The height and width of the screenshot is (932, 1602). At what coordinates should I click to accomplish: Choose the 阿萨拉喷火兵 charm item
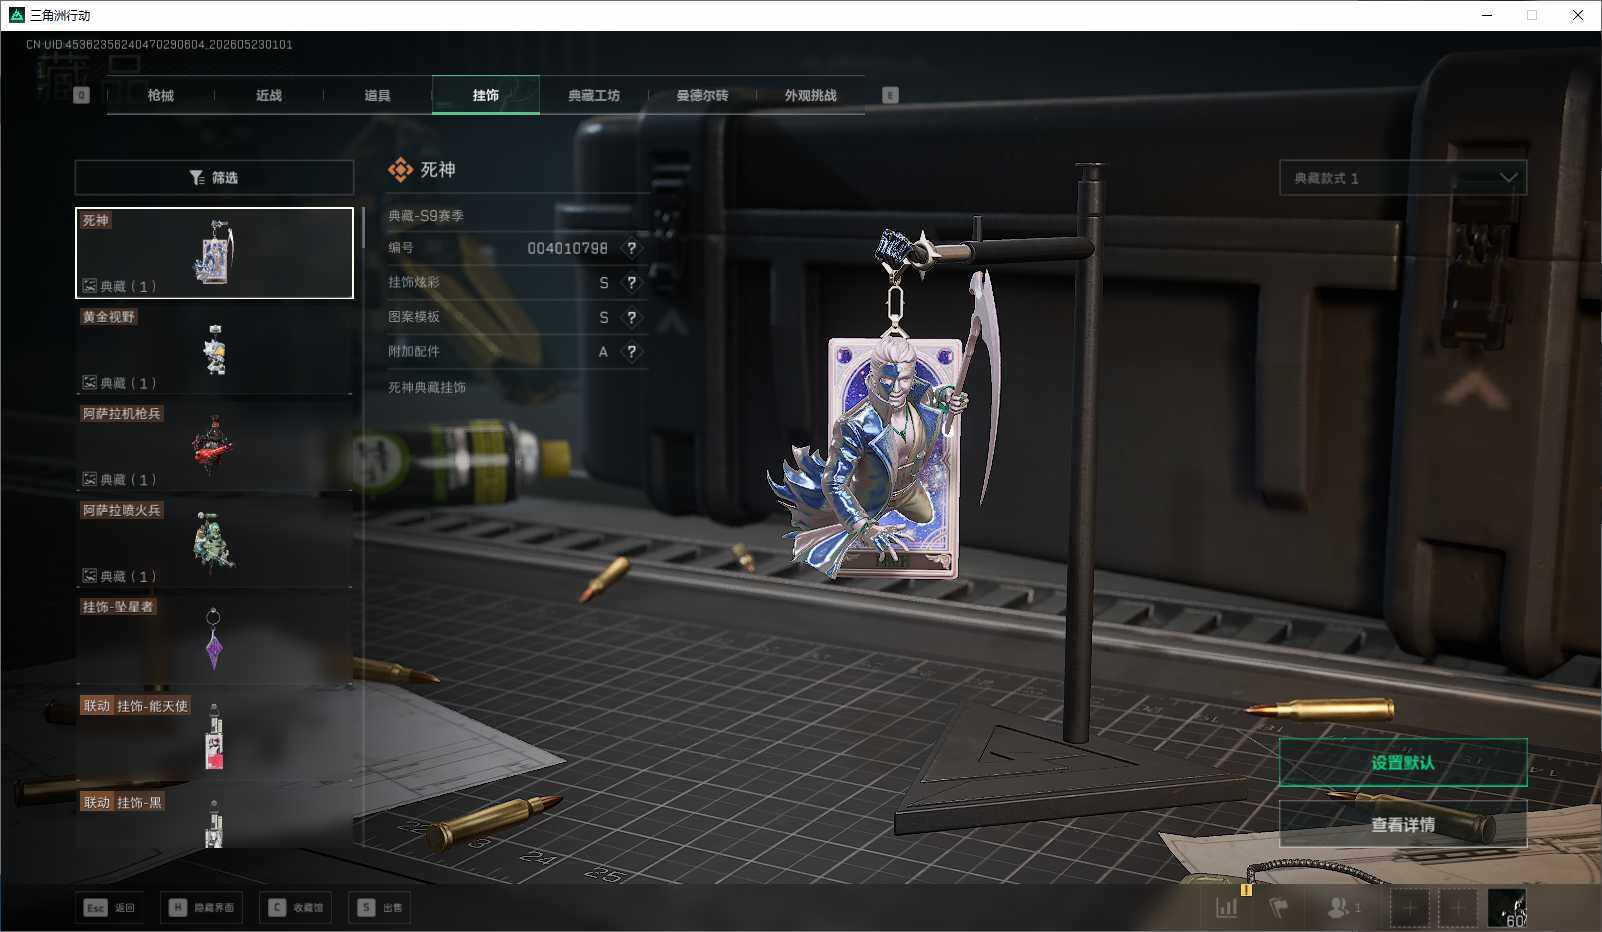click(x=214, y=543)
